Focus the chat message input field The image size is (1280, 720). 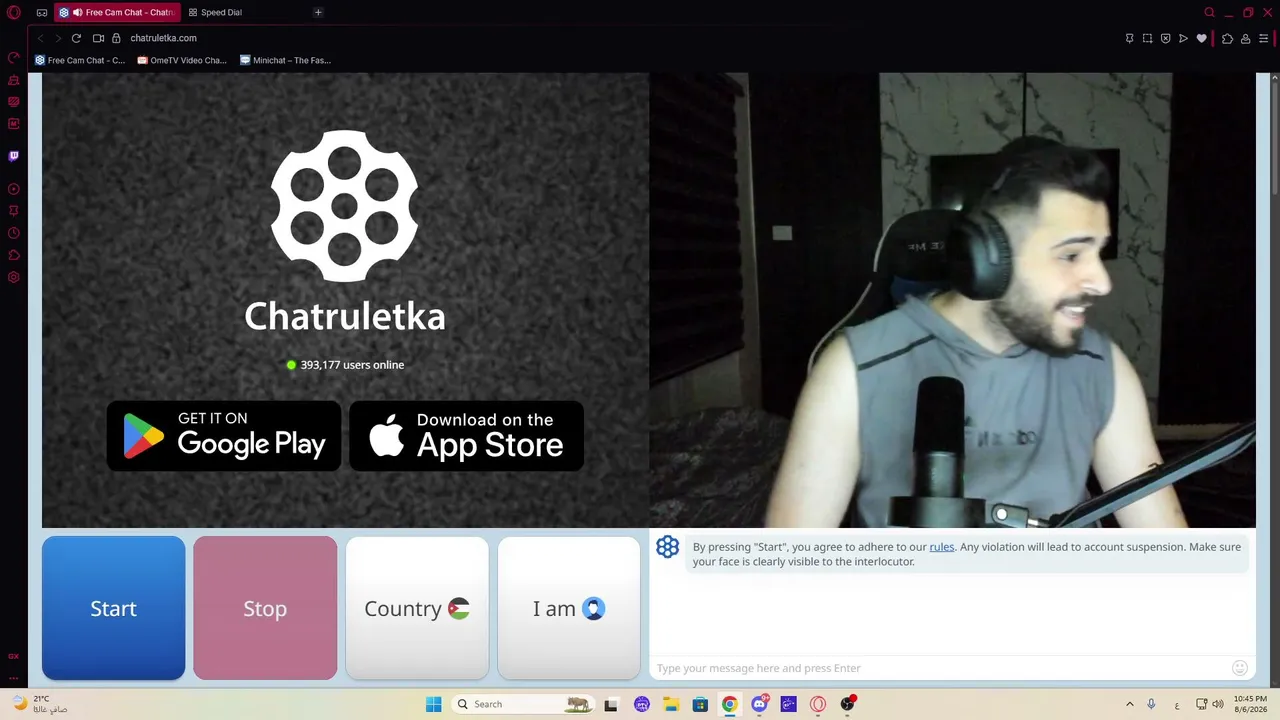point(940,668)
